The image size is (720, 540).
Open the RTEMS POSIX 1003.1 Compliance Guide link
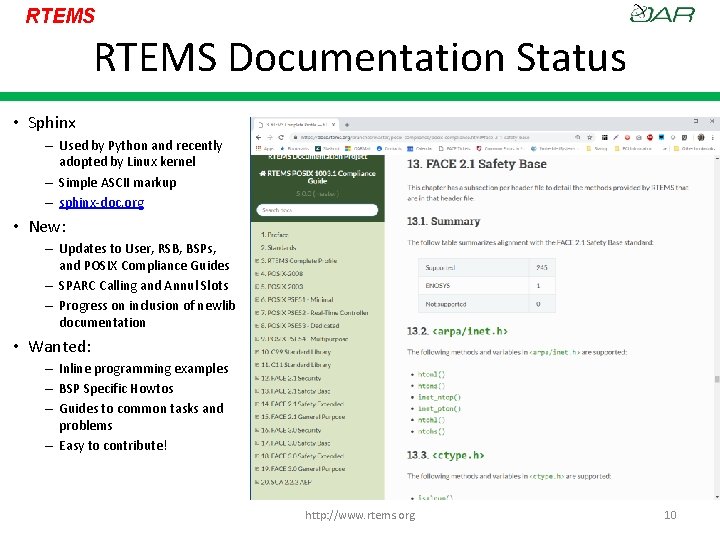[317, 177]
